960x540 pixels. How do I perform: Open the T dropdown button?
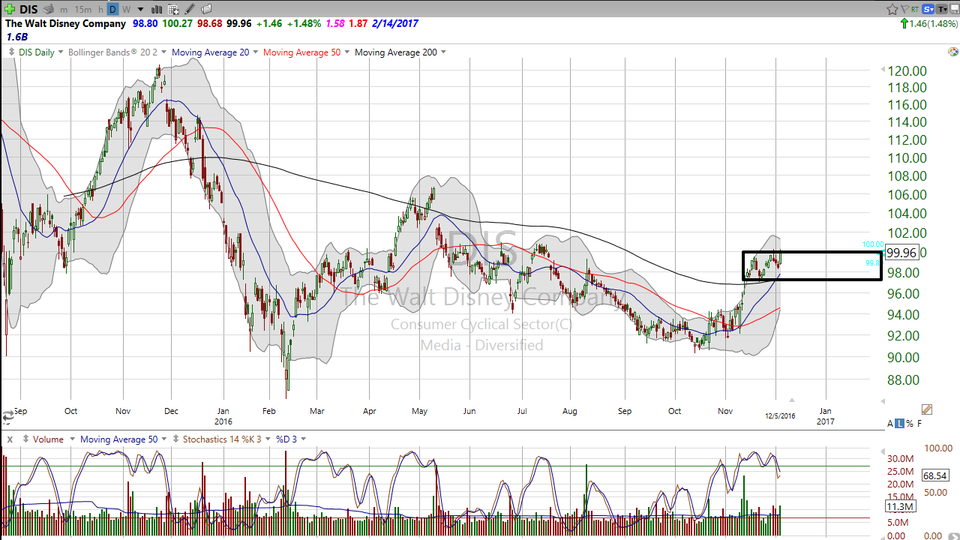point(942,9)
